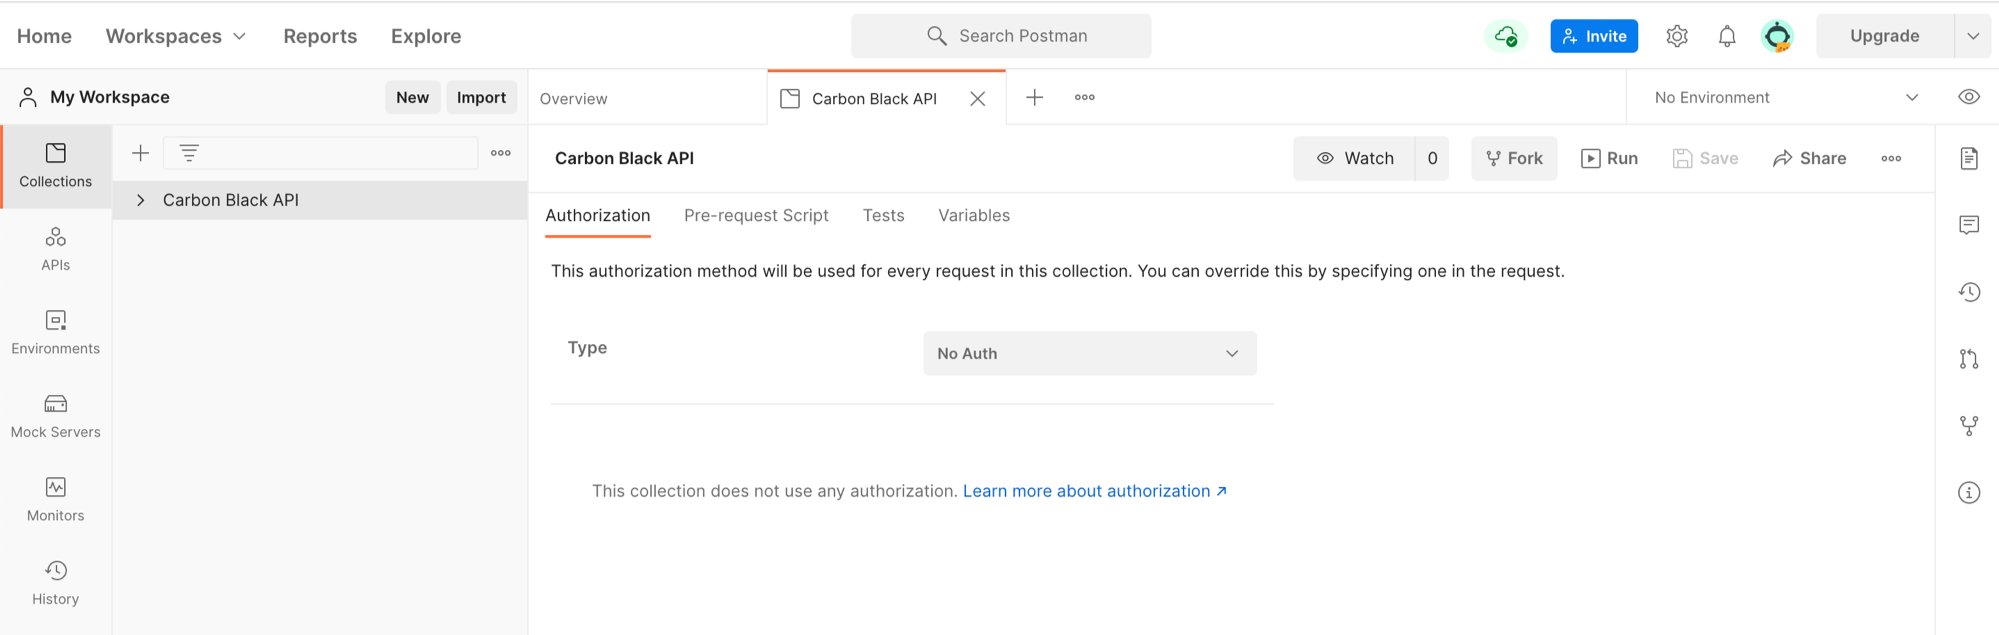Open the Collections sidebar panel

pos(56,166)
